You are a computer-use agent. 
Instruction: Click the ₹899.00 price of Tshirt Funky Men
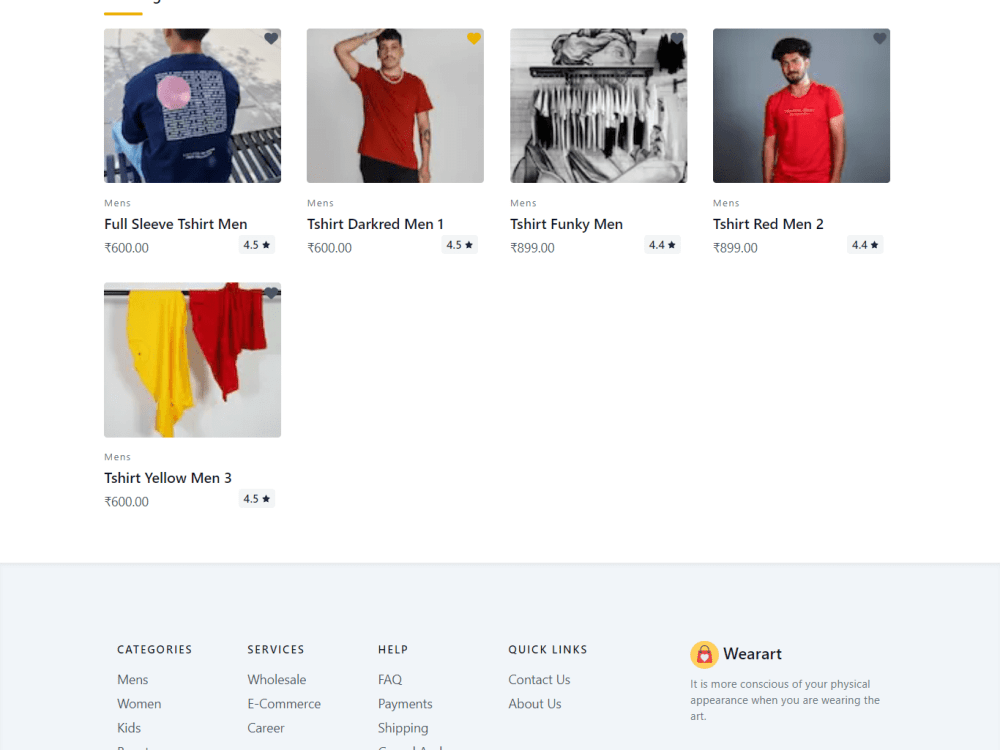click(x=532, y=247)
